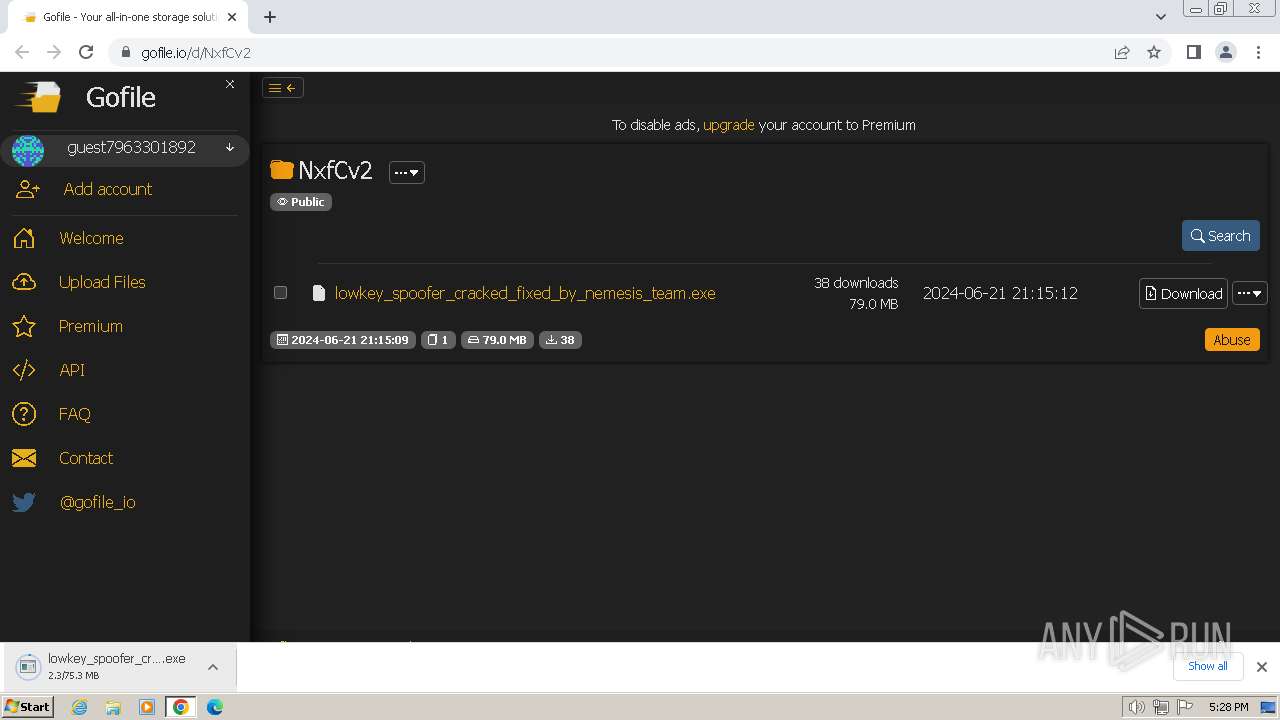Click the Microsoft Edge taskbar icon
The height and width of the screenshot is (720, 1280).
coord(214,707)
